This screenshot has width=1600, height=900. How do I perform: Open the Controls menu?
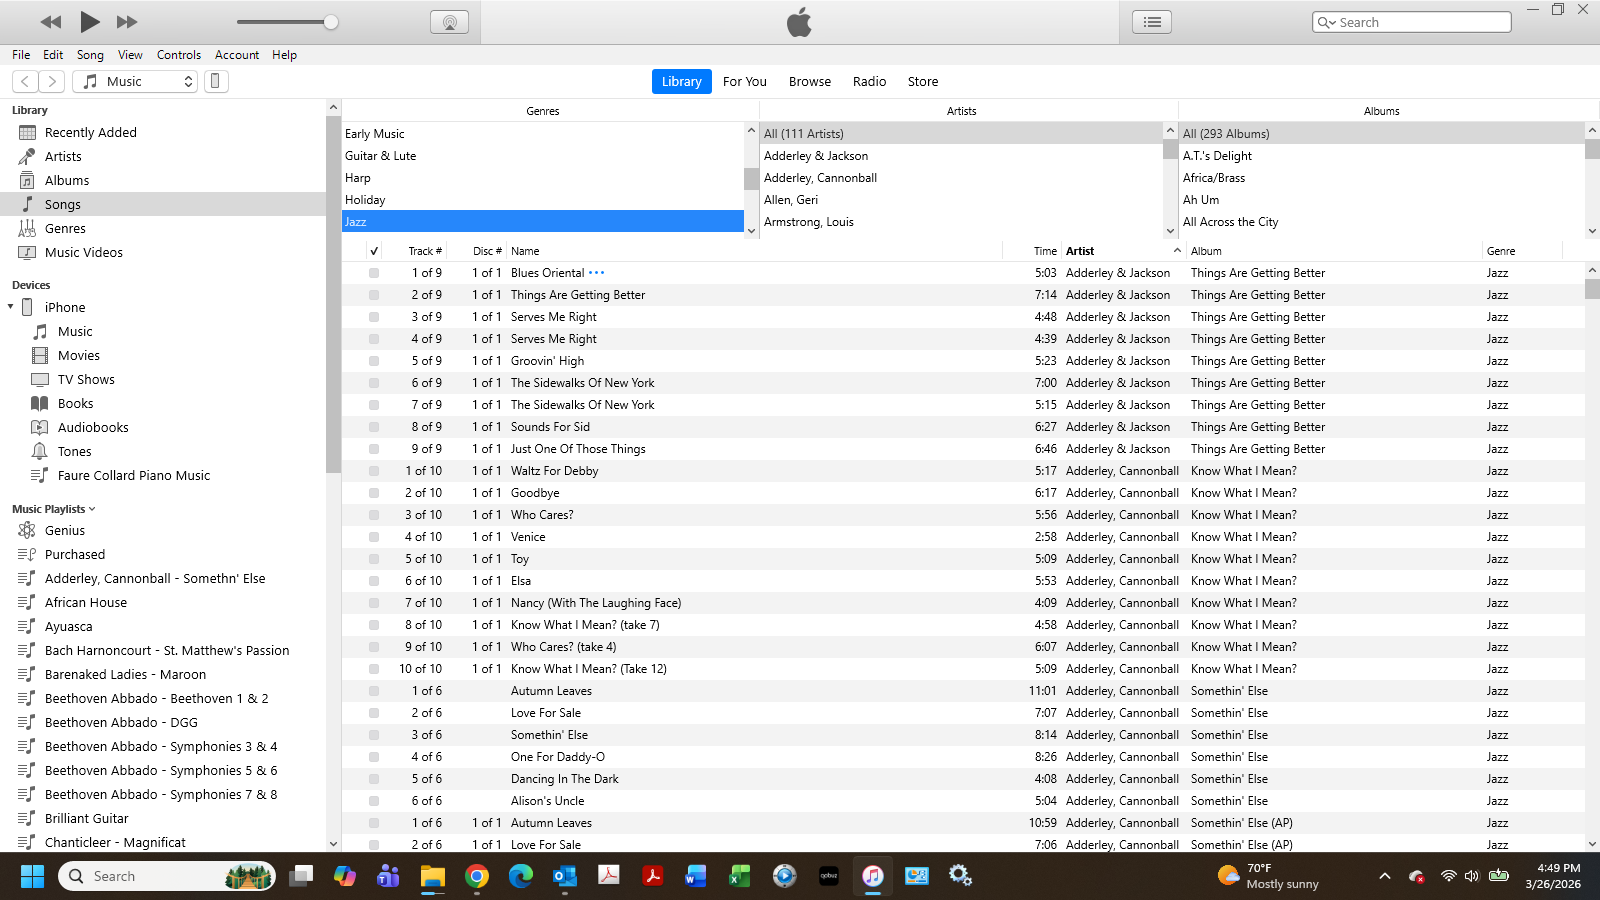tap(178, 55)
